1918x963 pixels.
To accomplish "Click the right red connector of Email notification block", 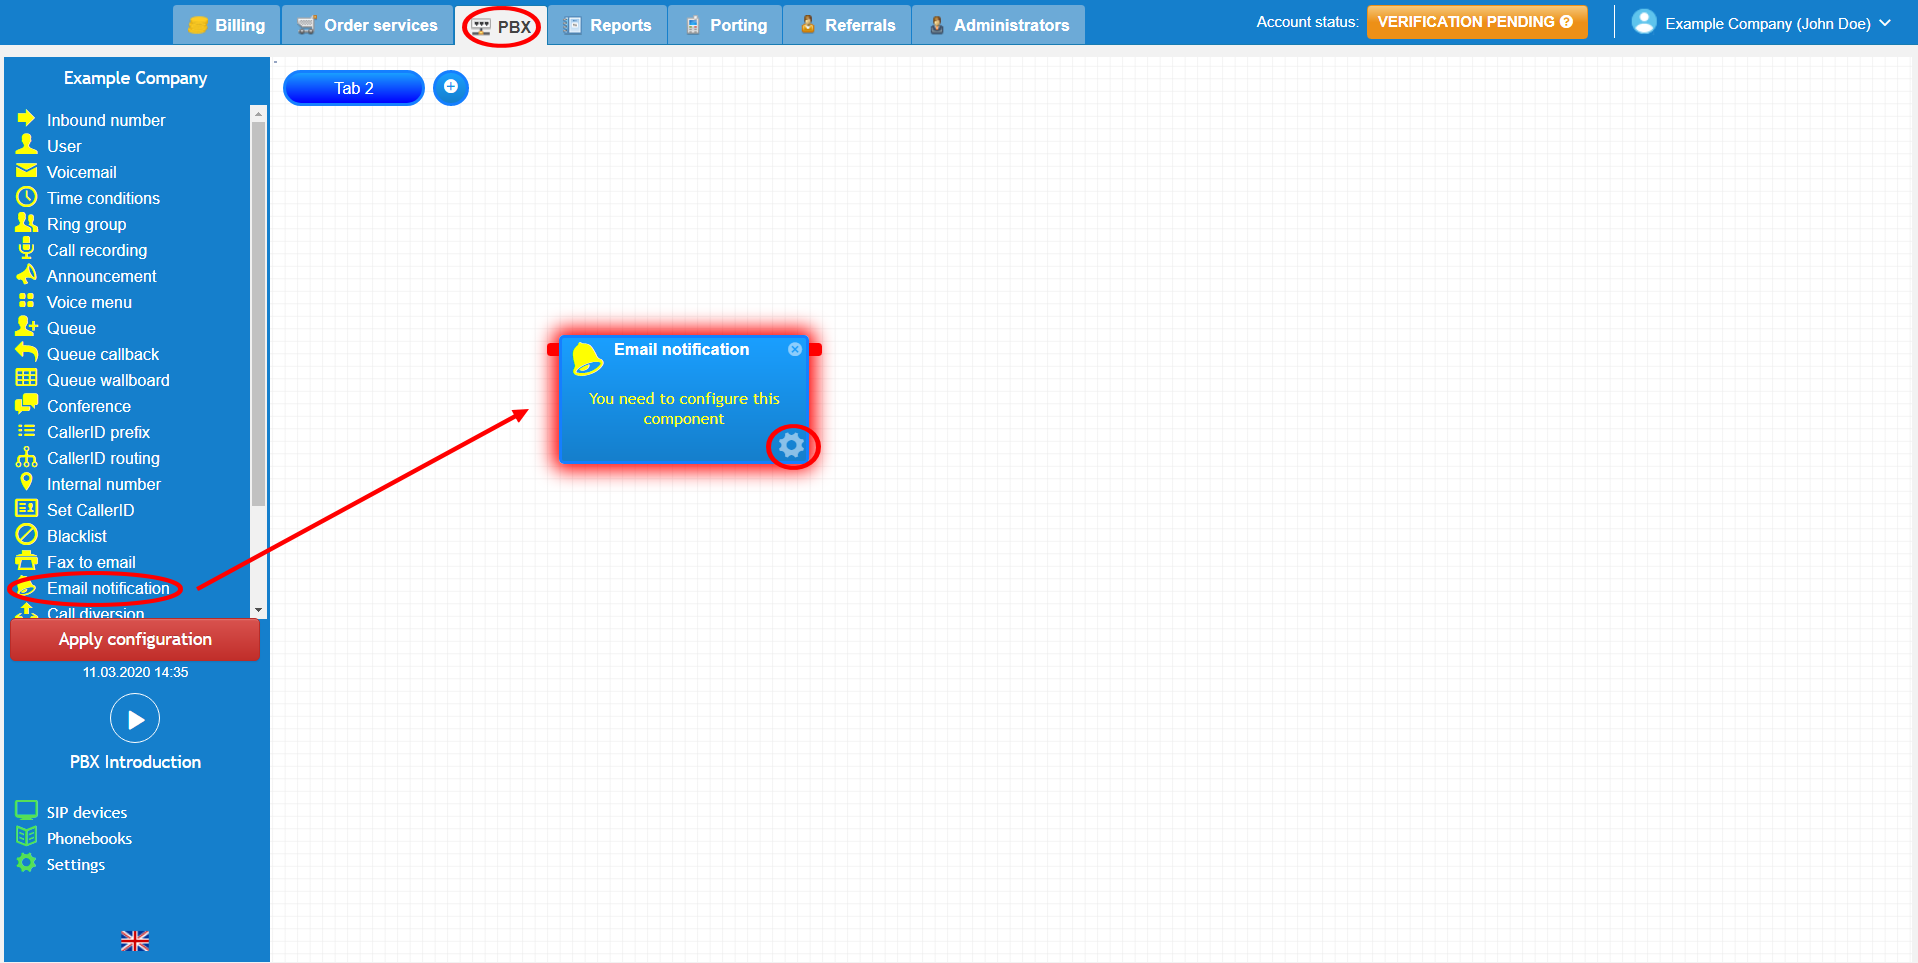I will pyautogui.click(x=816, y=349).
